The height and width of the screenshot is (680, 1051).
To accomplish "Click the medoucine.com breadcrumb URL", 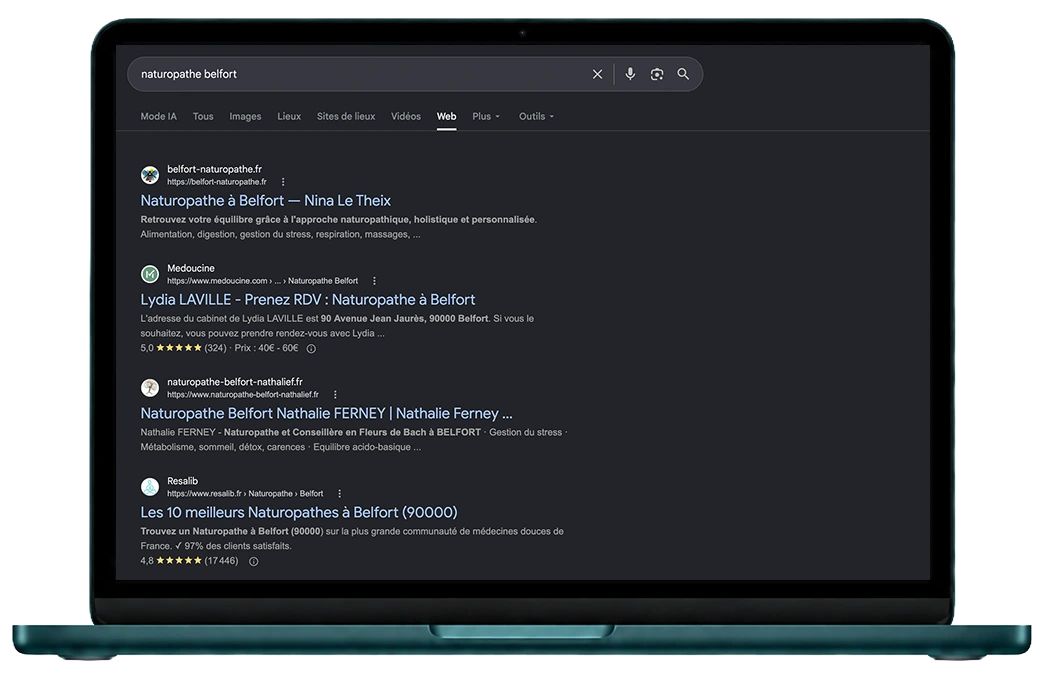I will point(262,281).
